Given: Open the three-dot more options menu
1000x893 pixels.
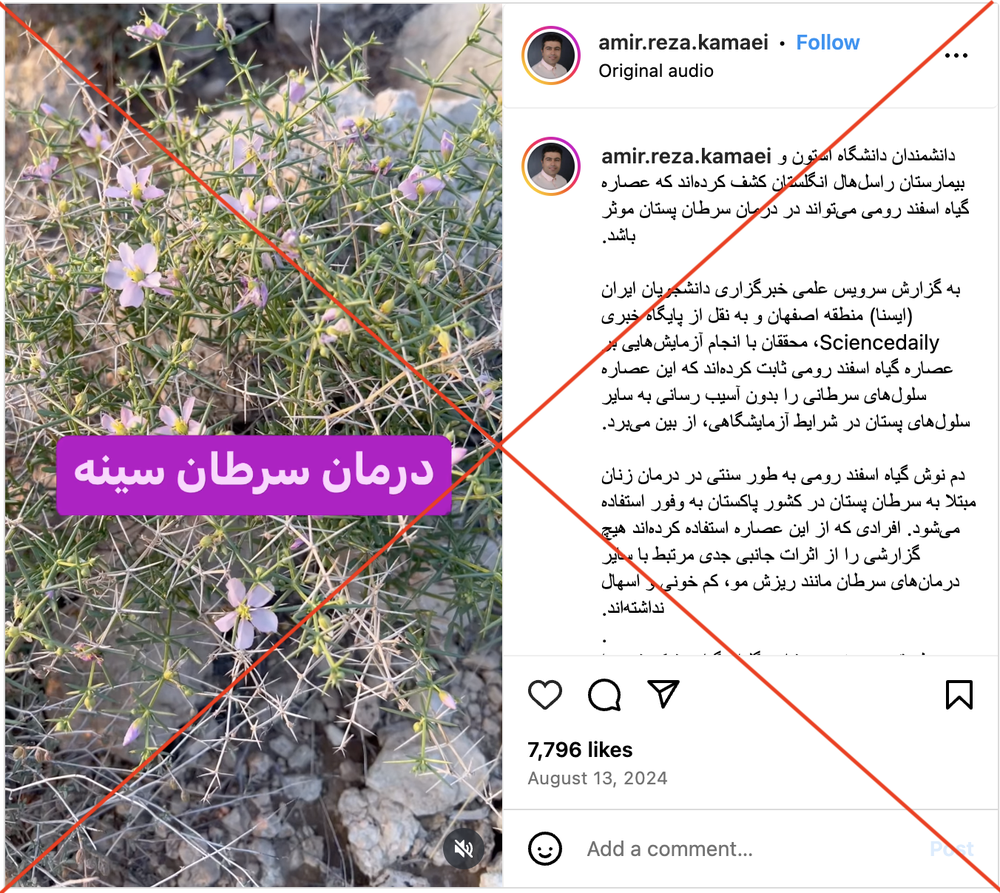Looking at the screenshot, I should [x=956, y=56].
